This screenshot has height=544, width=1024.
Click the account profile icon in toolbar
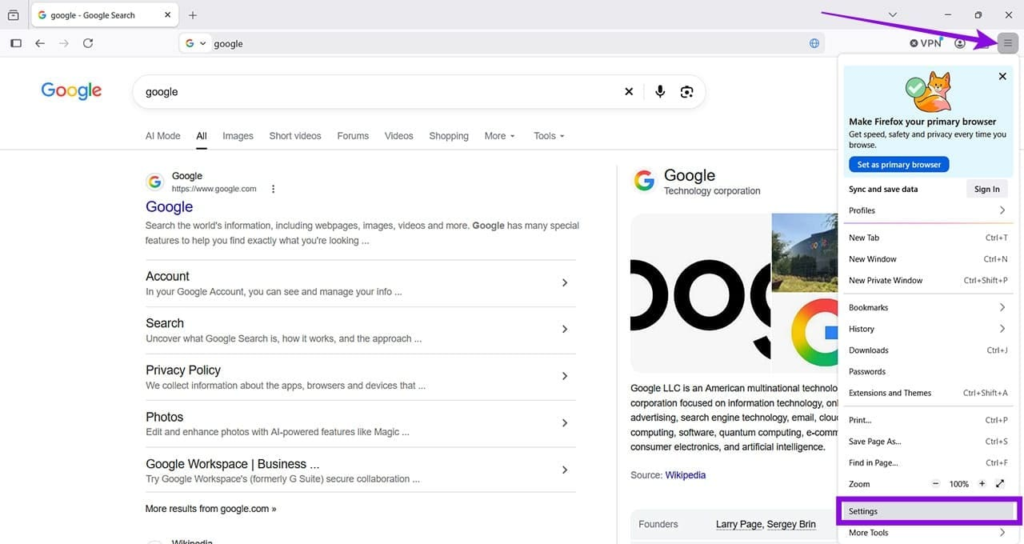[x=959, y=43]
